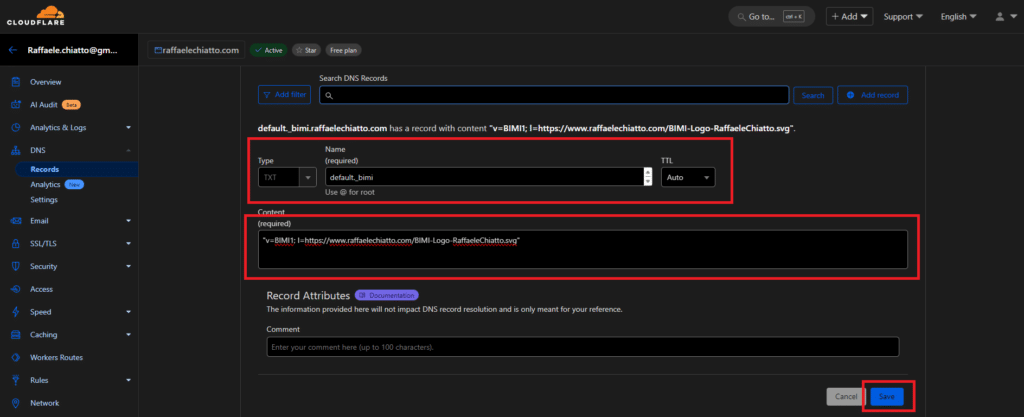Viewport: 1024px width, 417px height.
Task: Open the Go to quick search box
Action: click(x=772, y=16)
